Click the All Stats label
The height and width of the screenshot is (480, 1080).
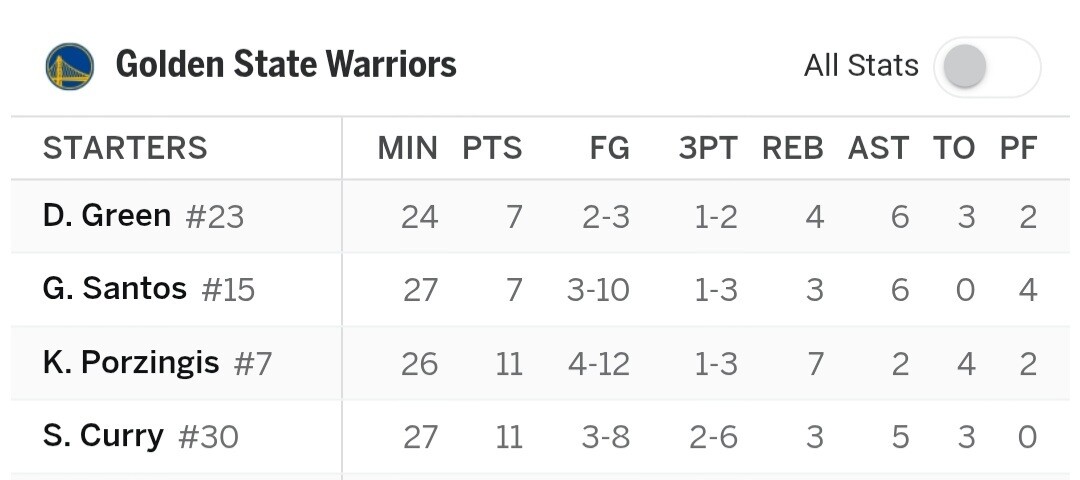tap(861, 66)
